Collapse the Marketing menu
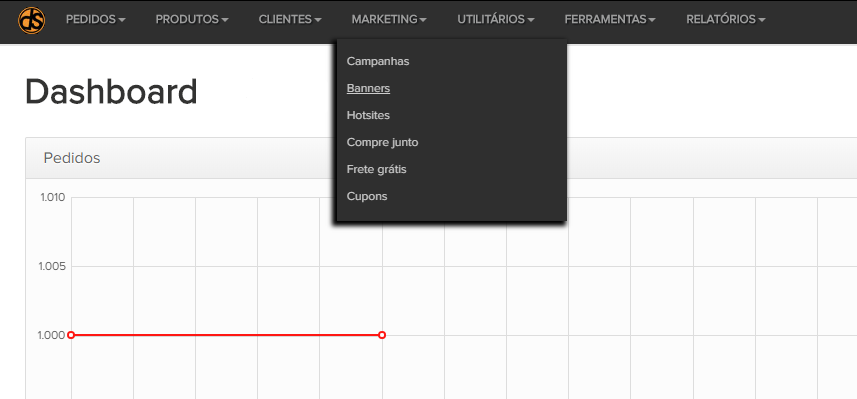 (x=389, y=20)
